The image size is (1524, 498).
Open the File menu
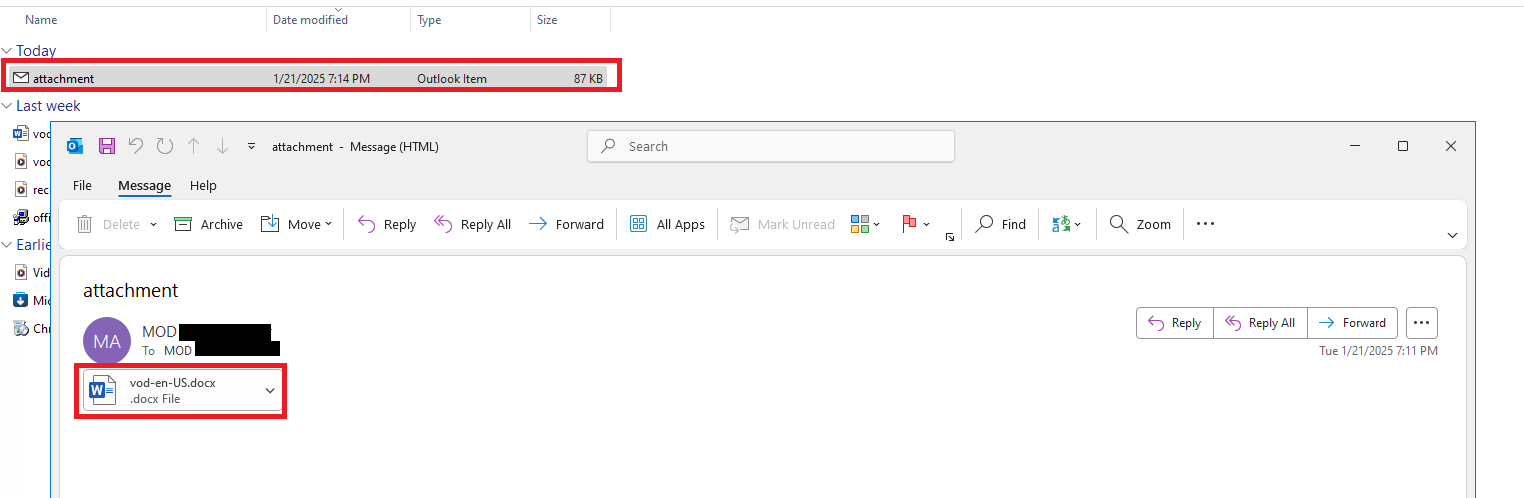82,185
